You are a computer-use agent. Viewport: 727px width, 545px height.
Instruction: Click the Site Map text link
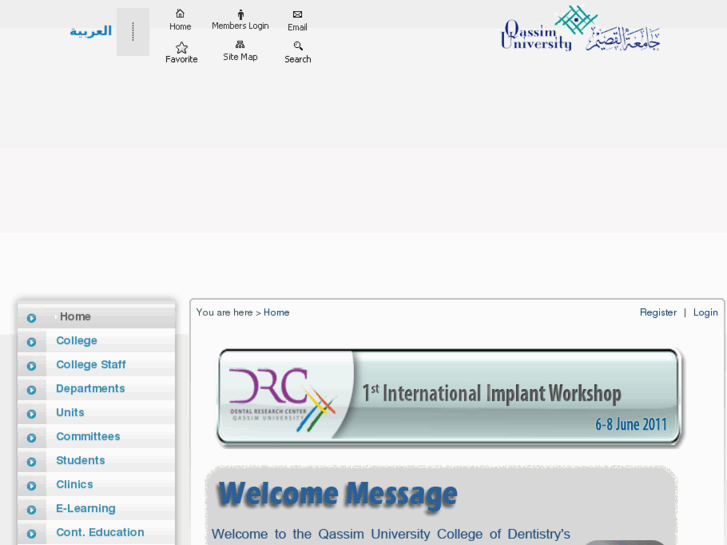point(240,57)
